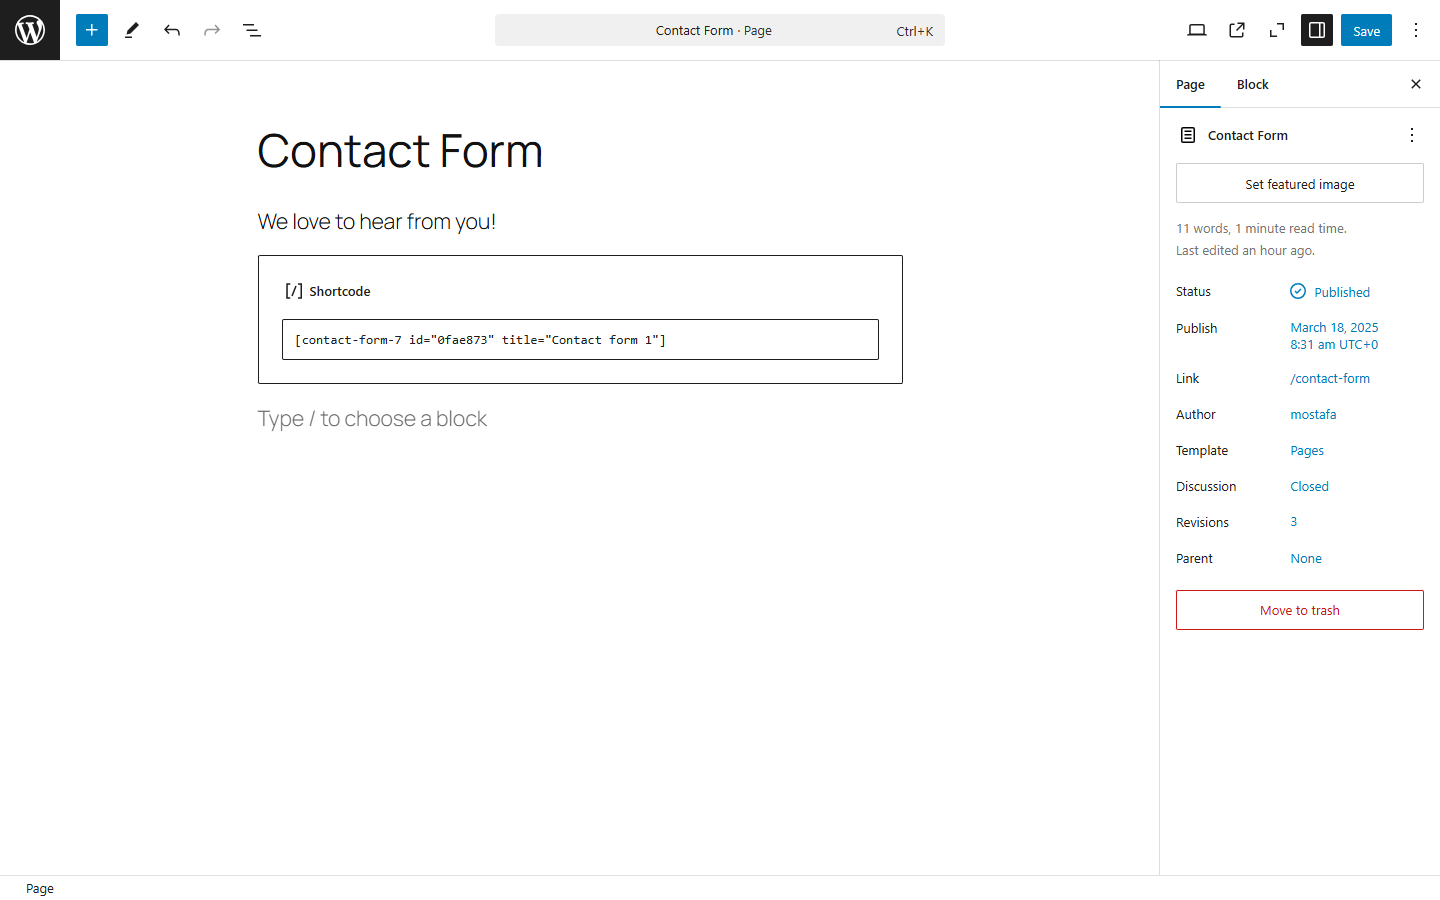The width and height of the screenshot is (1440, 900).
Task: View page in new tab via external link icon
Action: coord(1236,30)
